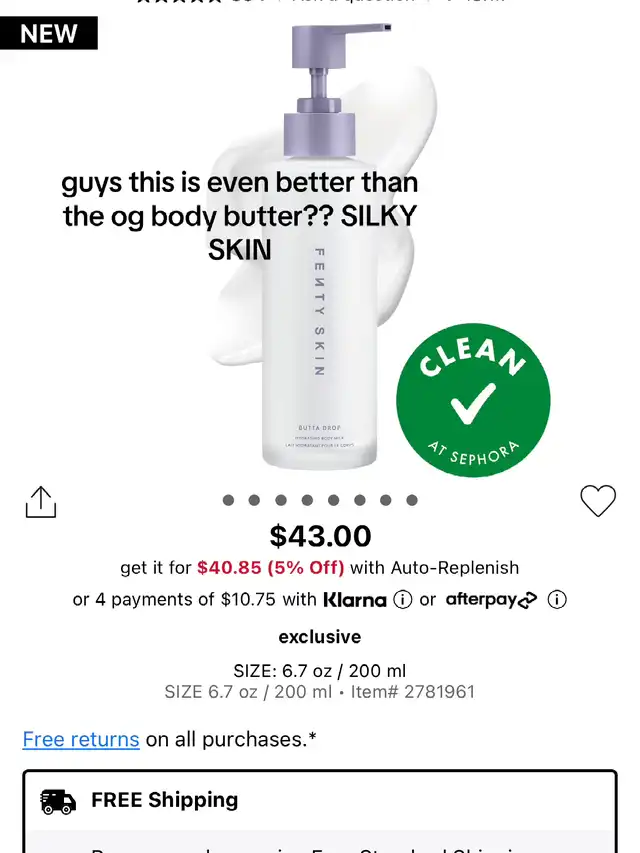
Task: Tap the $43.00 price
Action: [x=321, y=536]
